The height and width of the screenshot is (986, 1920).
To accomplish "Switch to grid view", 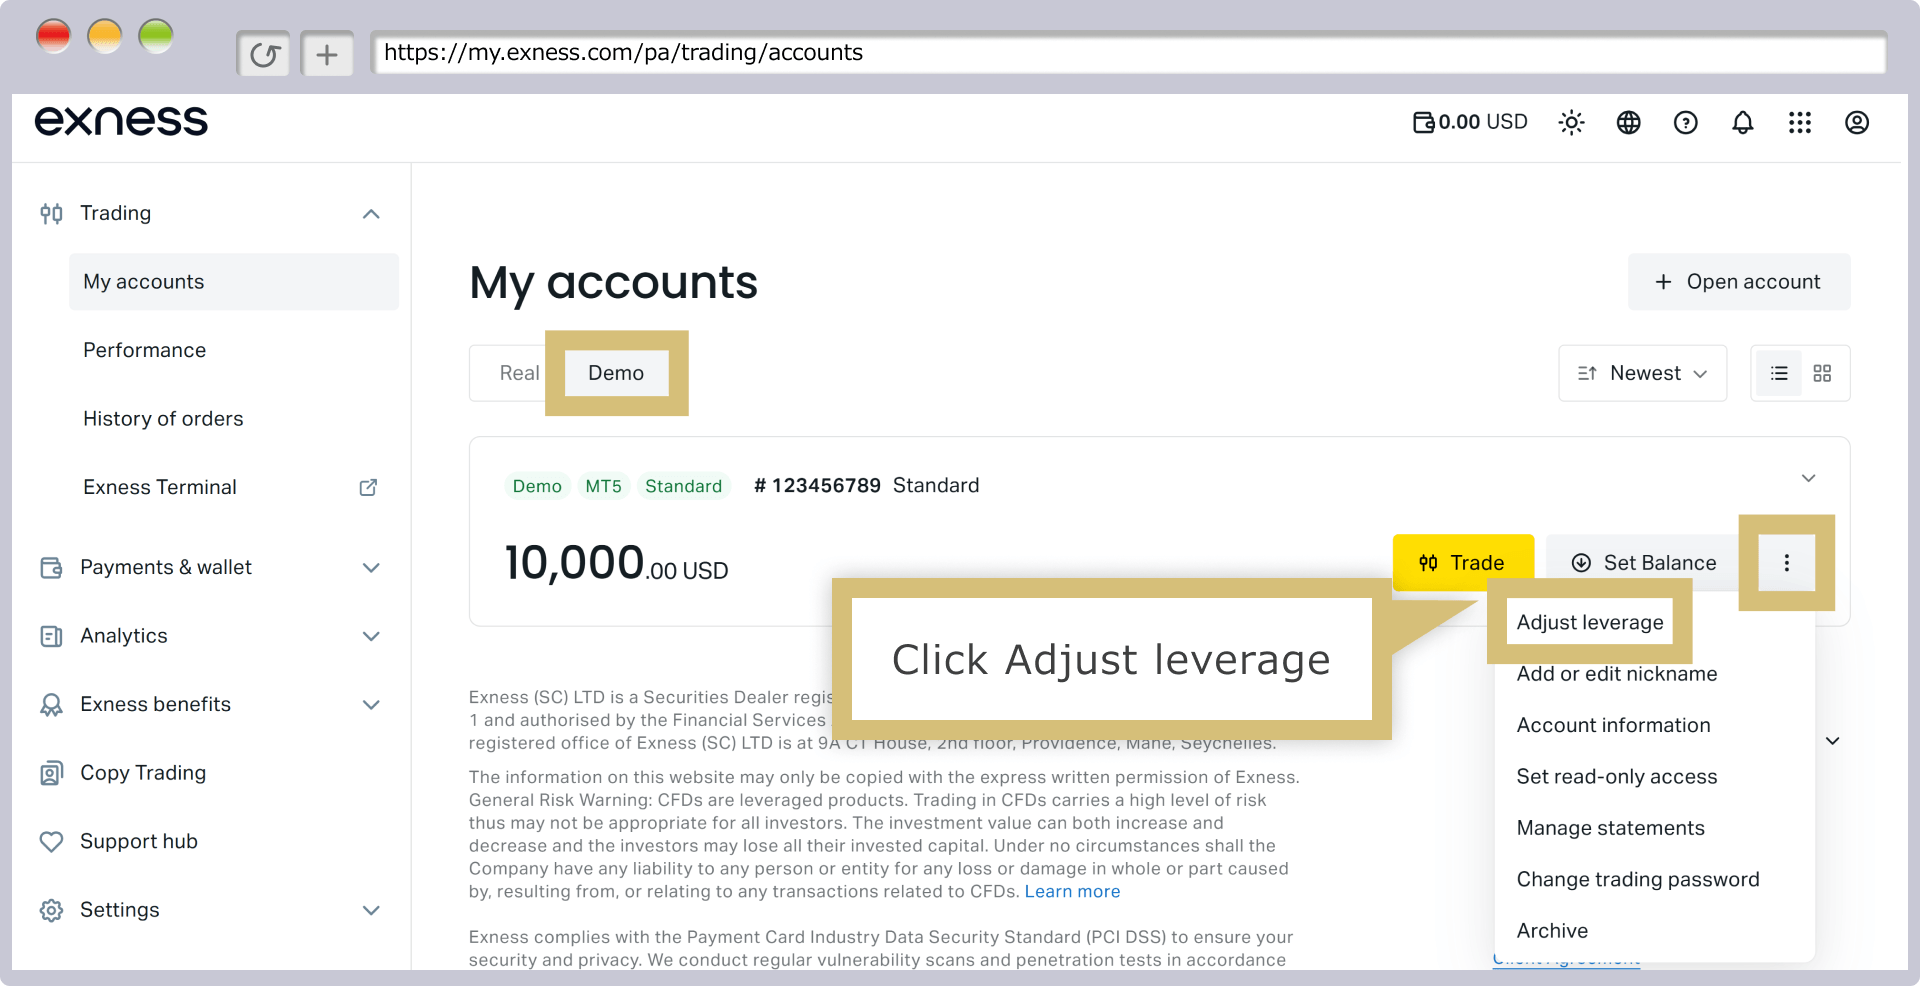I will (1822, 373).
